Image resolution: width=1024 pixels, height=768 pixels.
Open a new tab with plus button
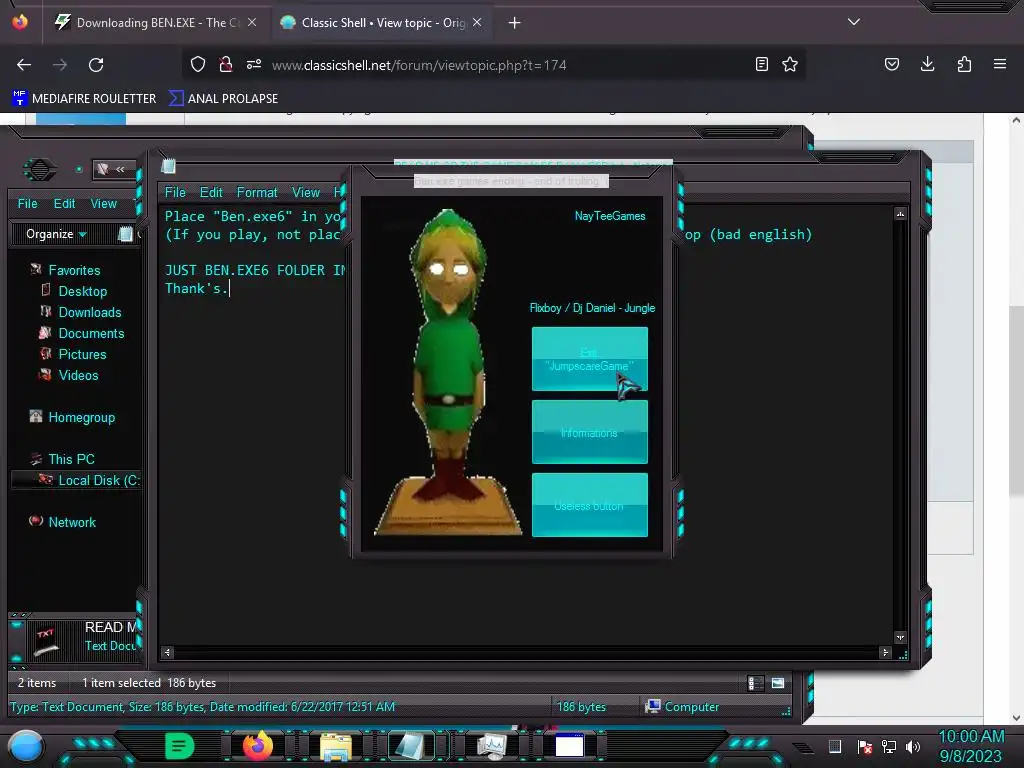[515, 23]
